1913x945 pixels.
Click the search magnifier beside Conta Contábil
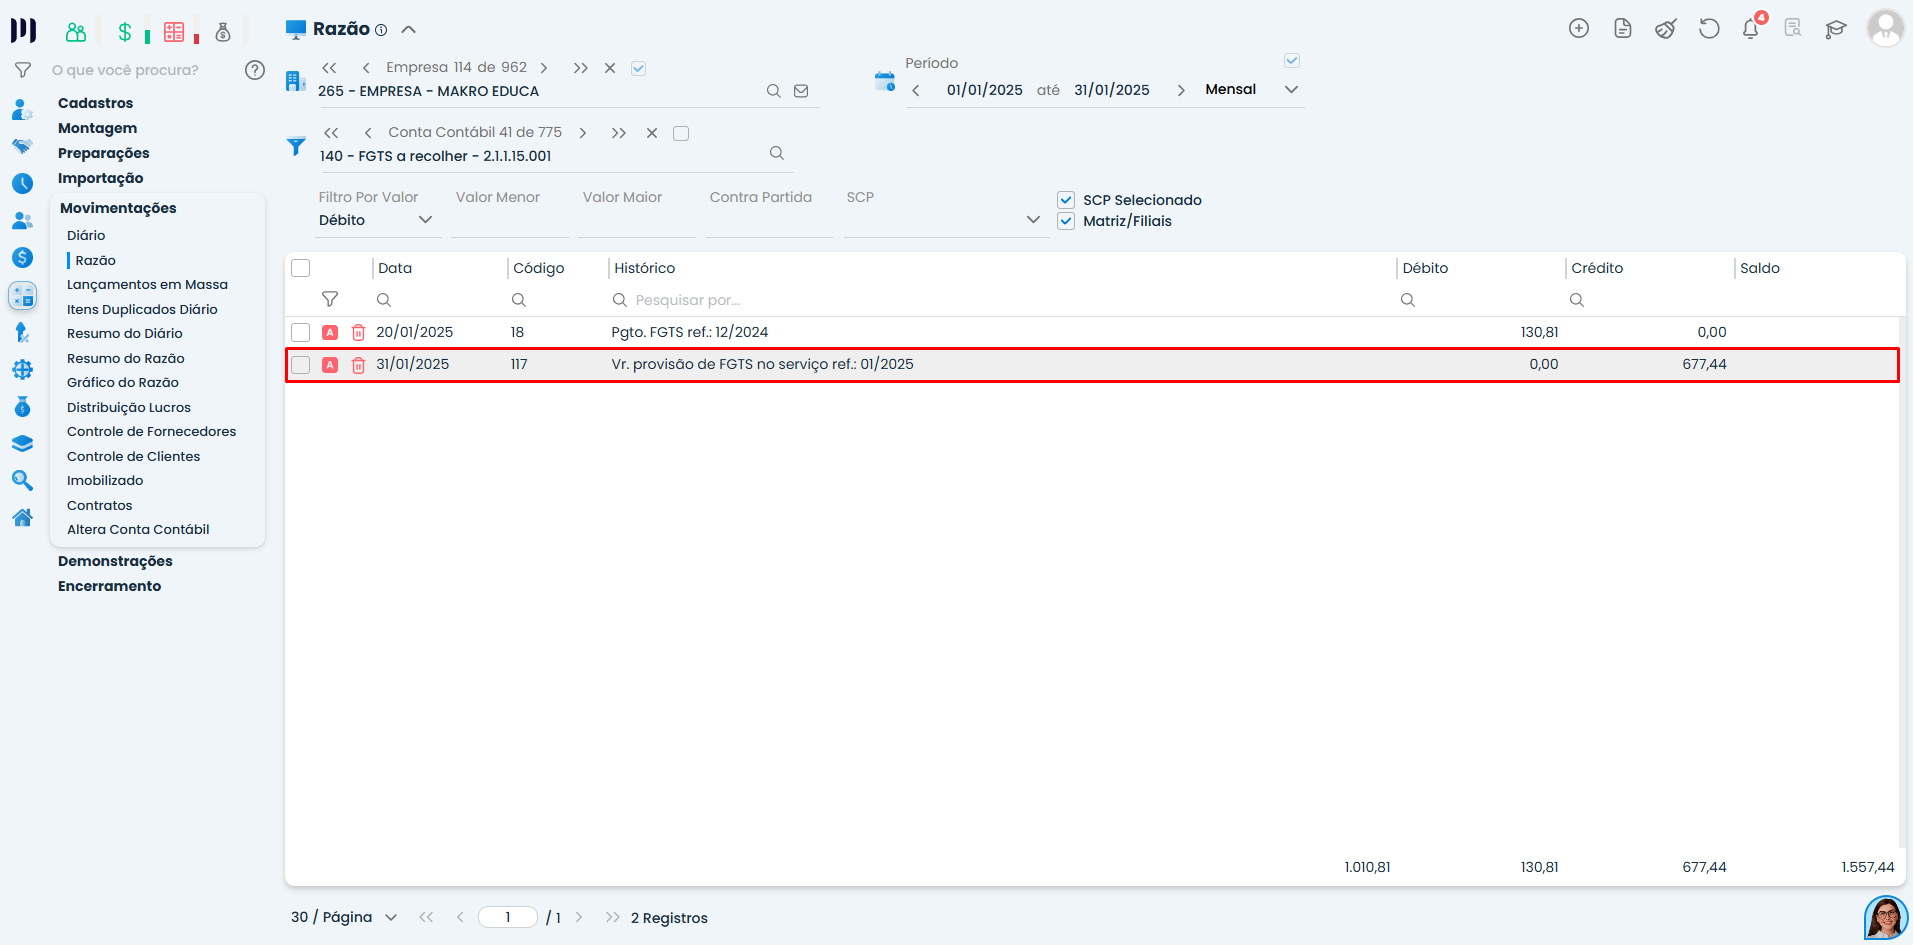click(x=776, y=154)
